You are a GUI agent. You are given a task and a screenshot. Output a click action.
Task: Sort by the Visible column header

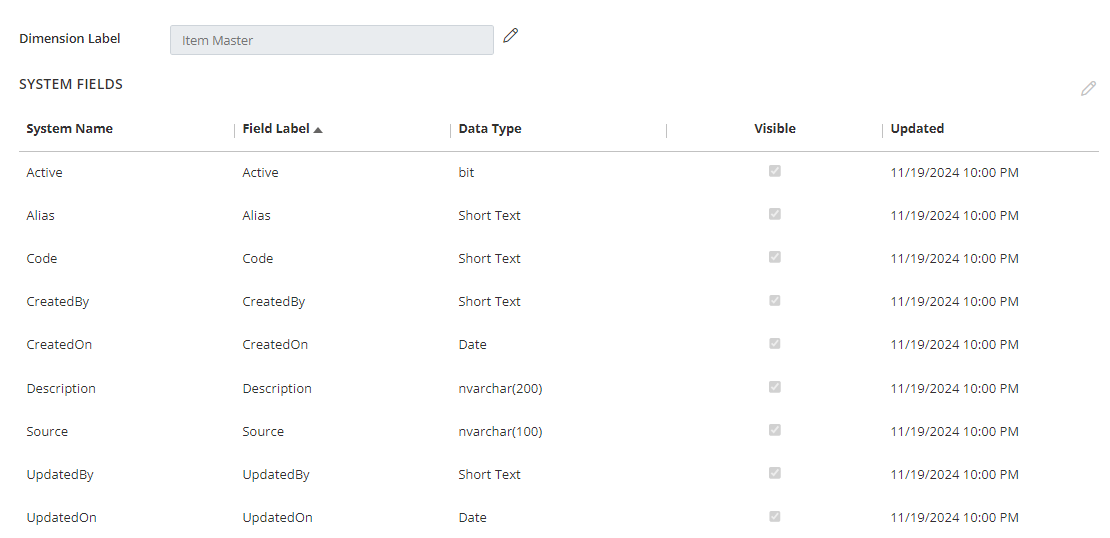[775, 129]
